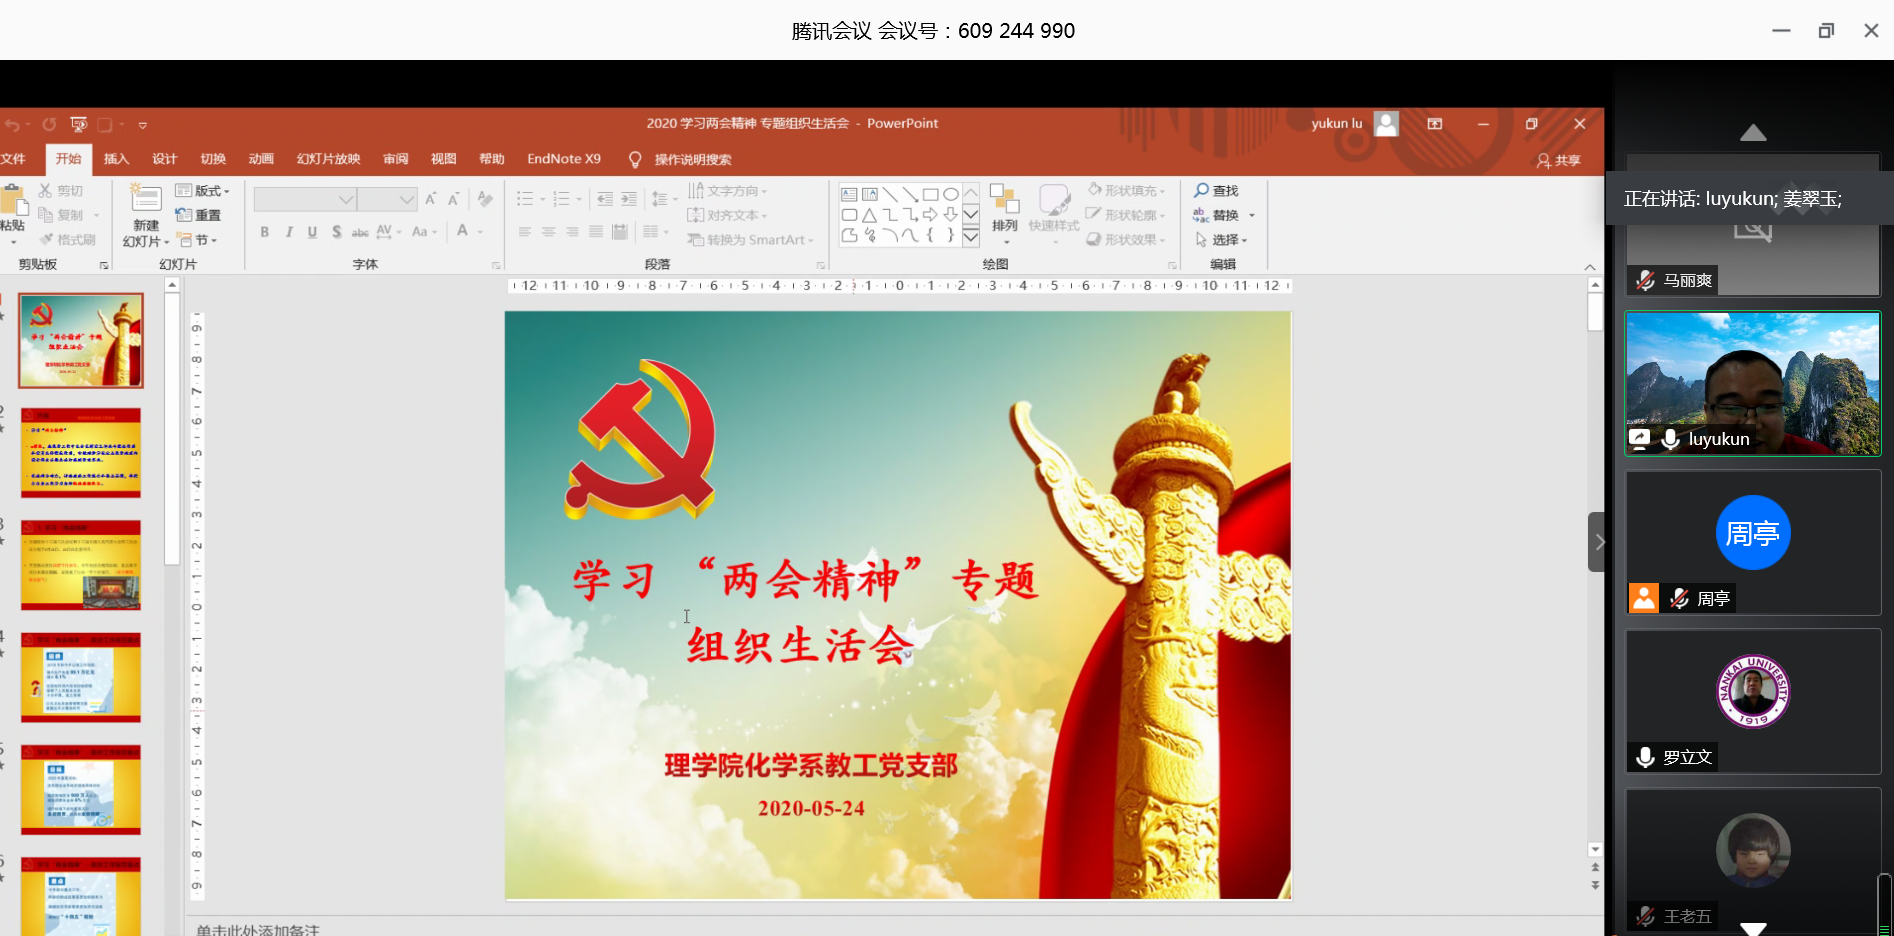The image size is (1894, 936).
Task: Click the New Slide icon
Action: pyautogui.click(x=145, y=201)
